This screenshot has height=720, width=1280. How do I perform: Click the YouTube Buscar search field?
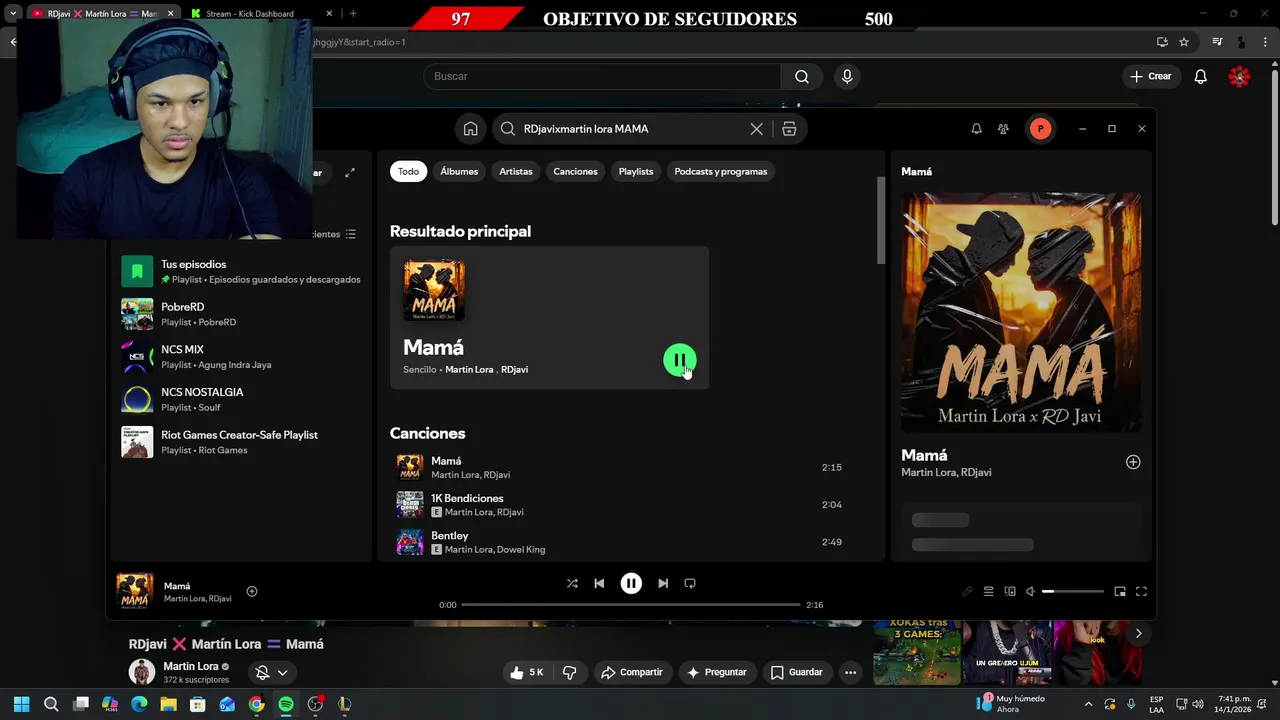(x=602, y=76)
